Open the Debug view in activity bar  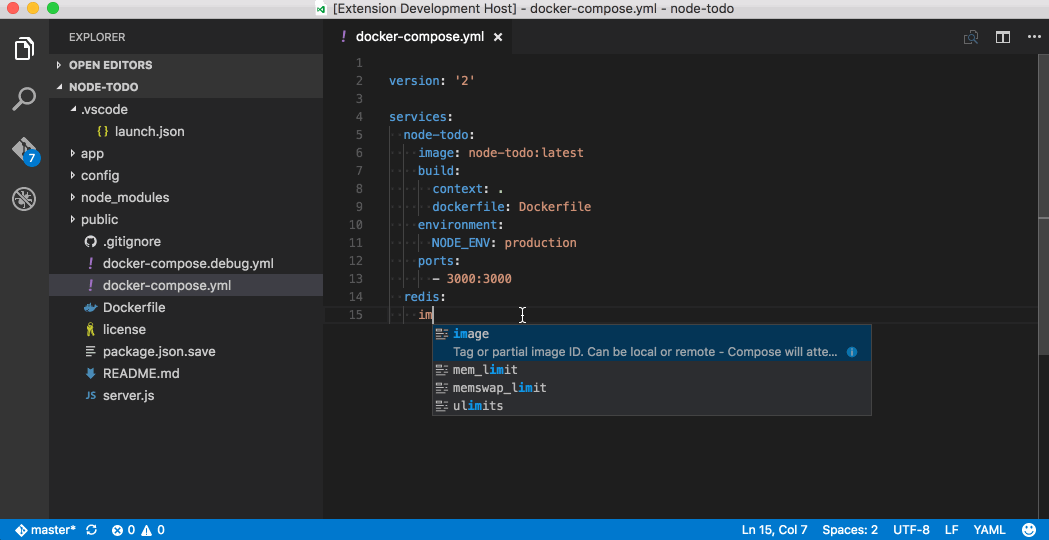point(24,199)
